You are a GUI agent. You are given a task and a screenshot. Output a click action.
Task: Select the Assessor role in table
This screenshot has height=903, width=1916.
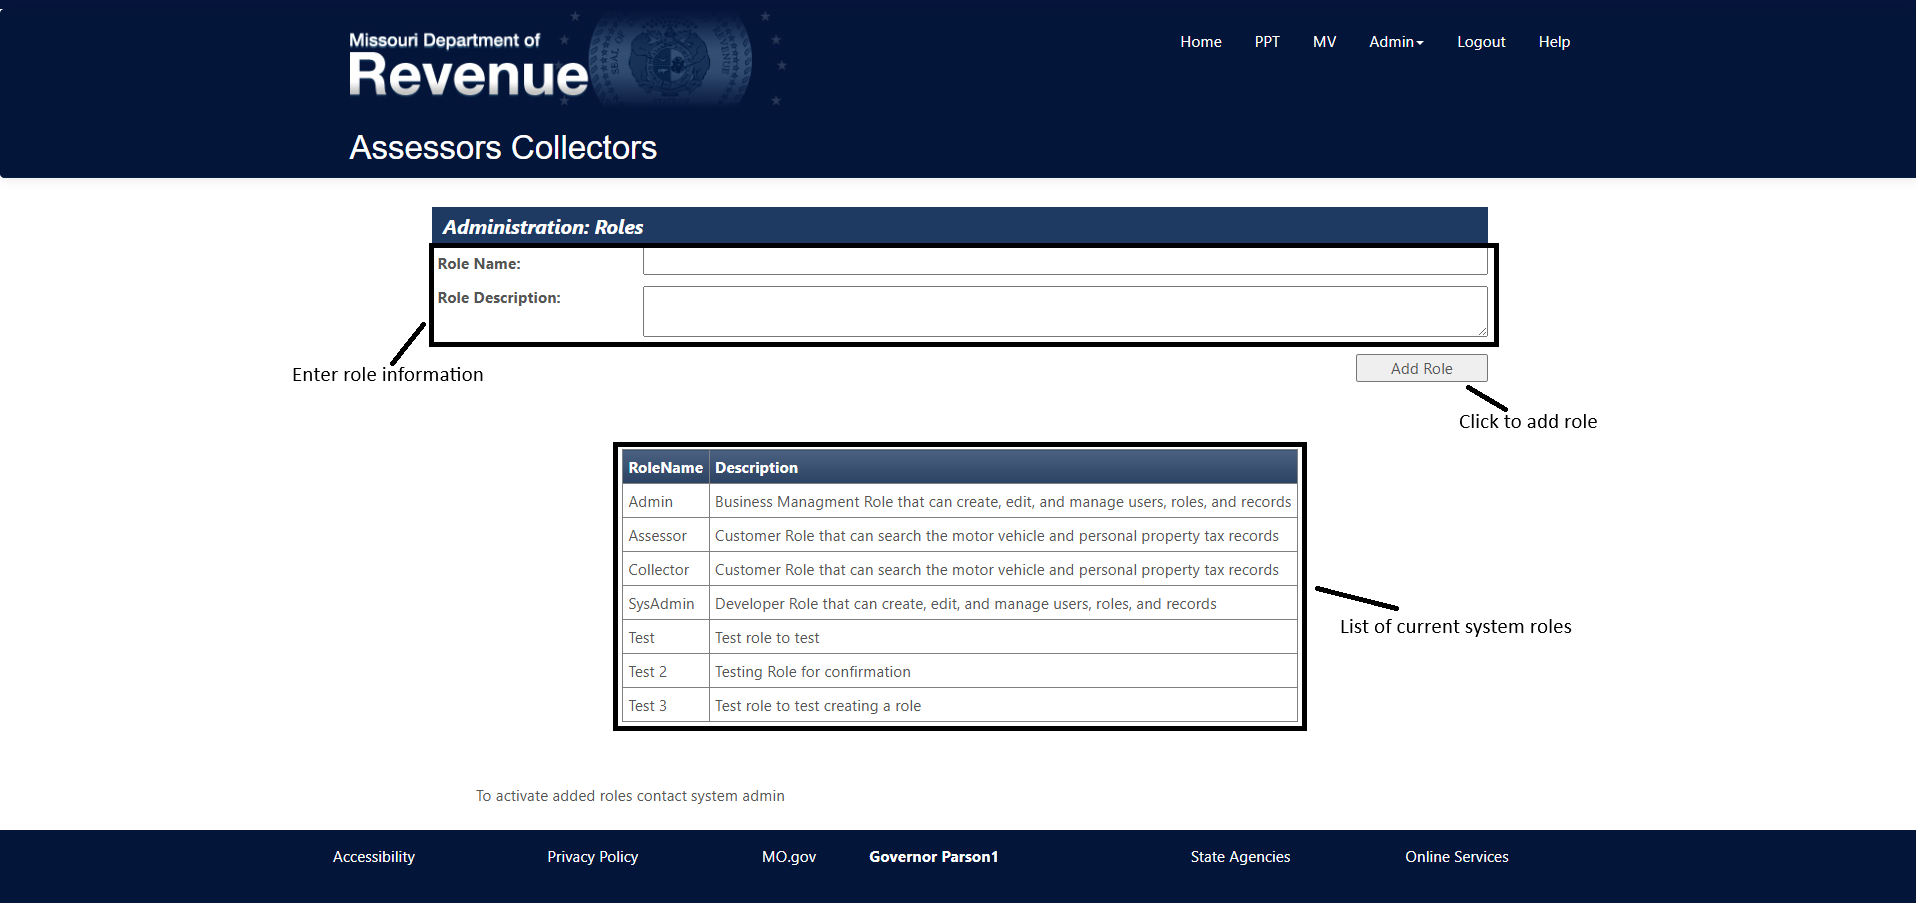point(657,536)
